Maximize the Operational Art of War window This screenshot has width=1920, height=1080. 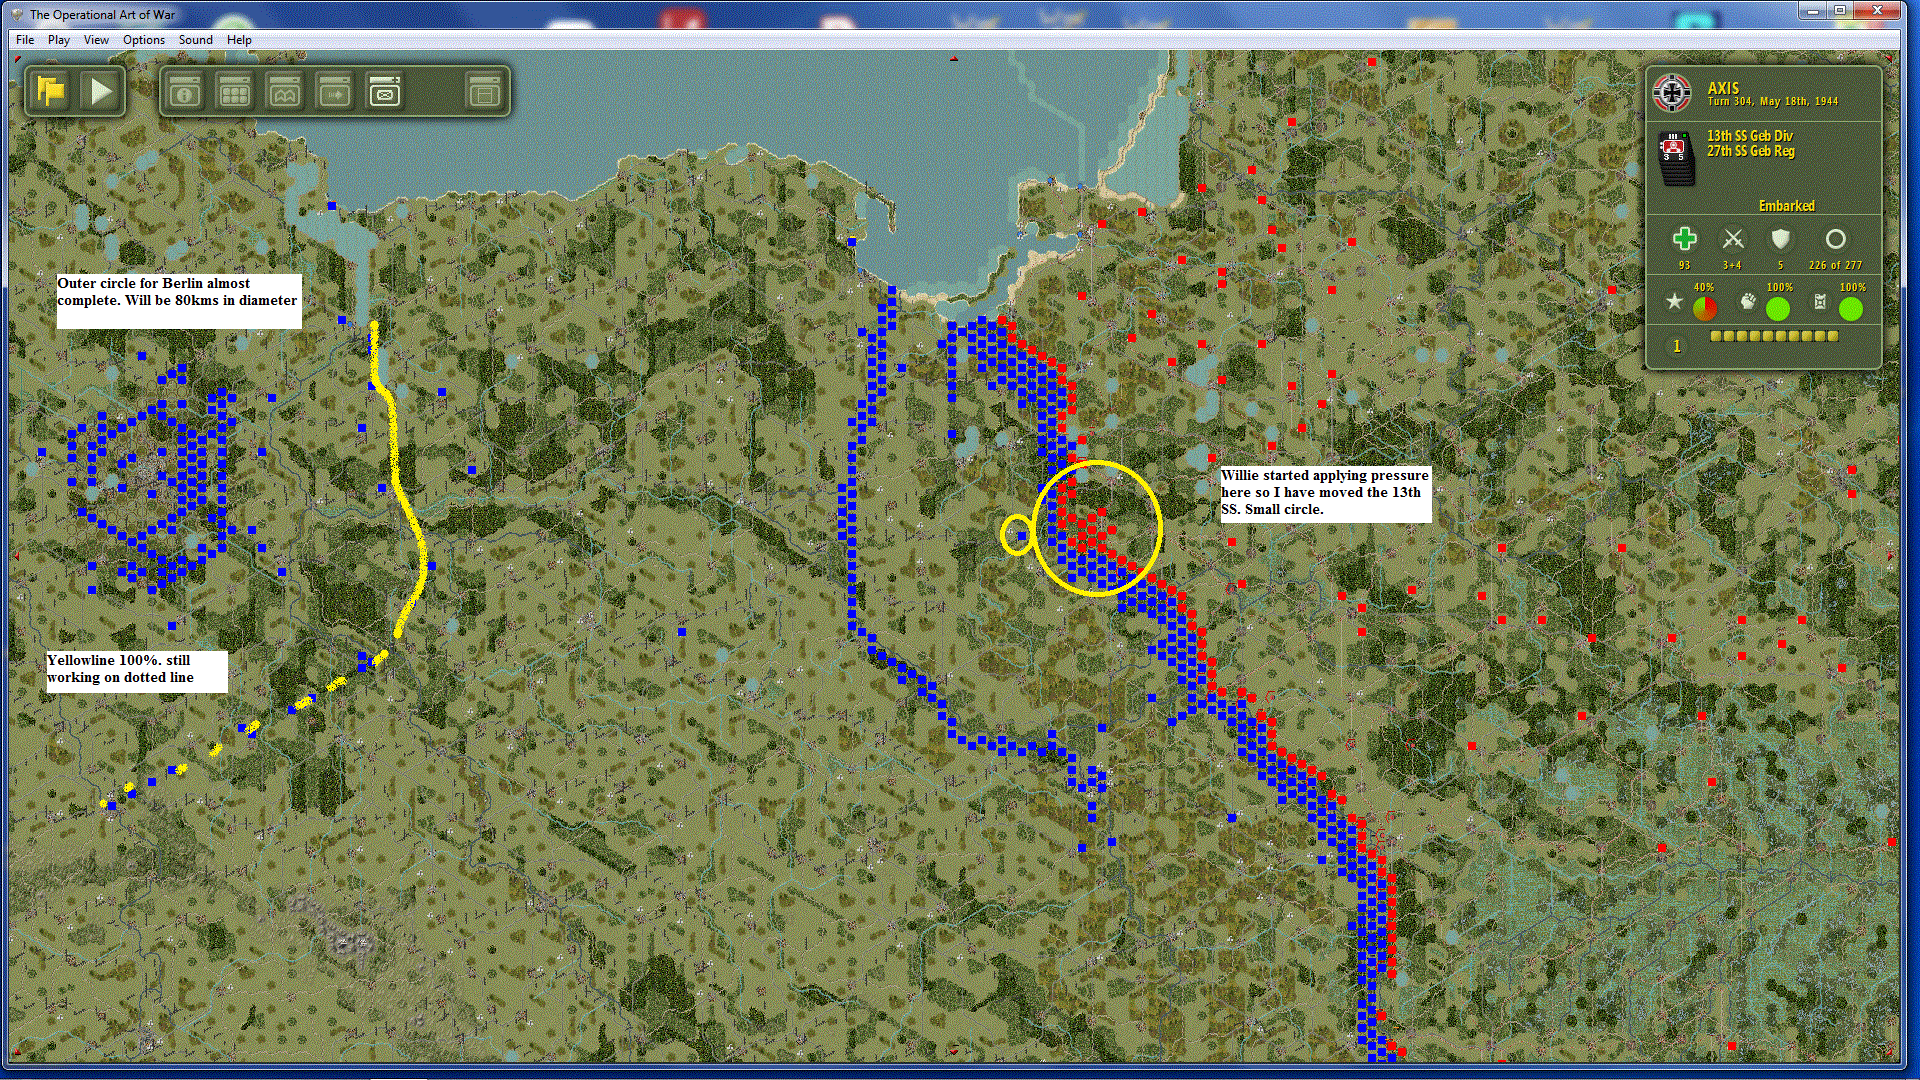pyautogui.click(x=1840, y=11)
